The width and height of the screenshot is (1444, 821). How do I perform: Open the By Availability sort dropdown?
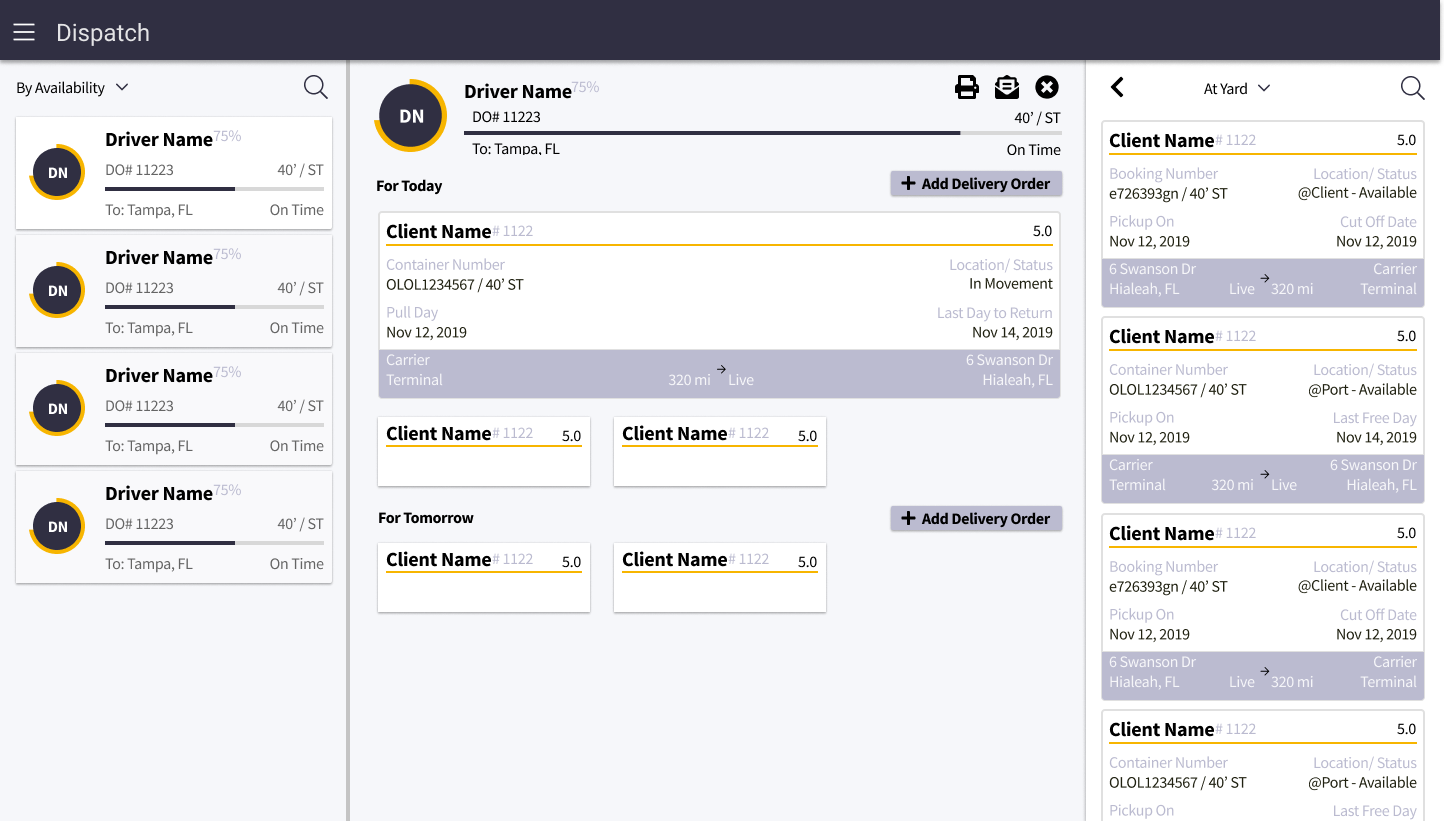coord(72,88)
